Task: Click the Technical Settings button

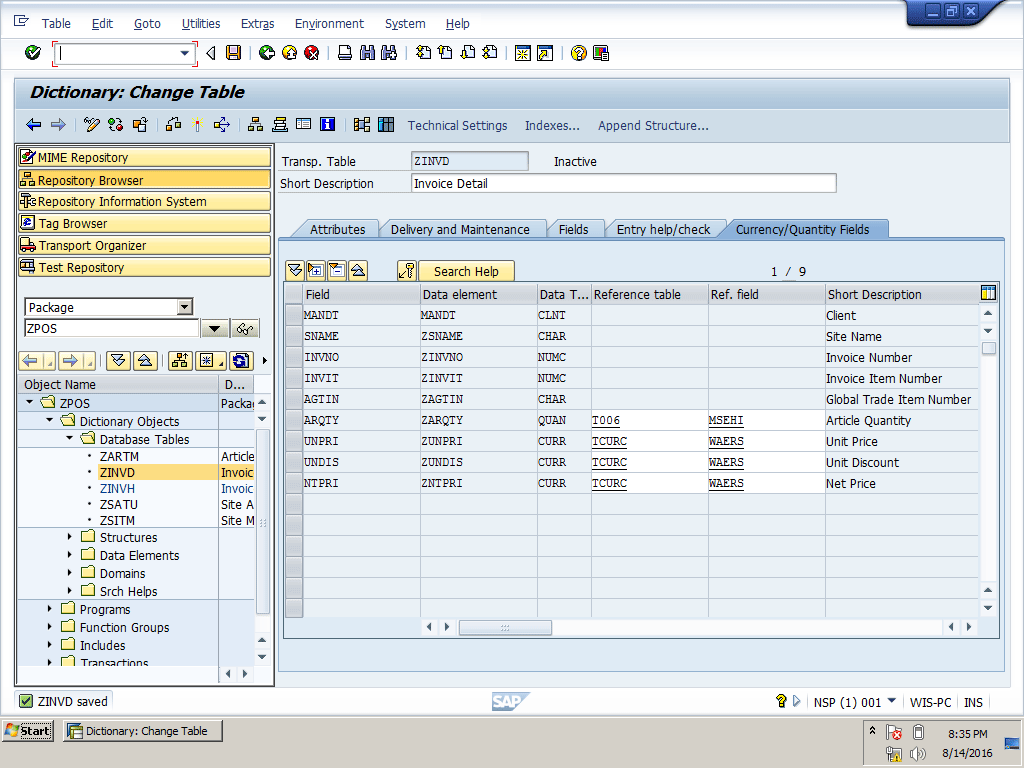Action: 457,125
